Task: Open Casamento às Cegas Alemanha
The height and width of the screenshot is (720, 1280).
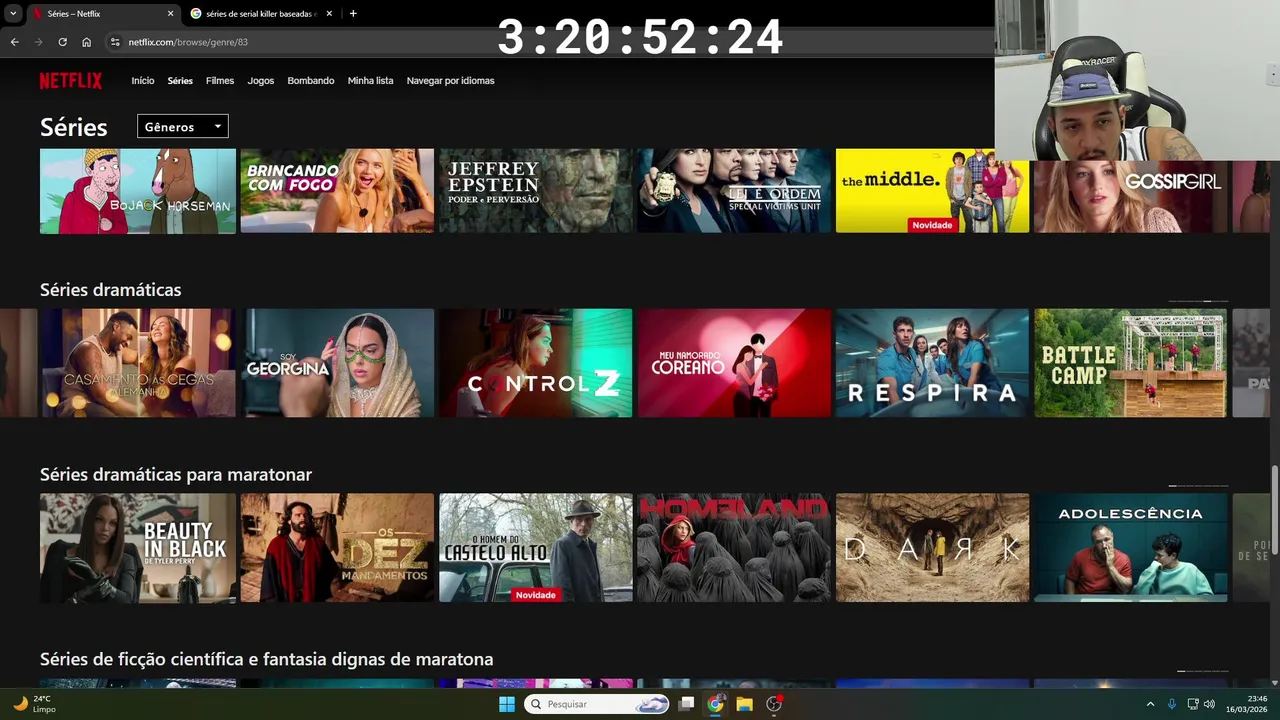Action: 138,363
